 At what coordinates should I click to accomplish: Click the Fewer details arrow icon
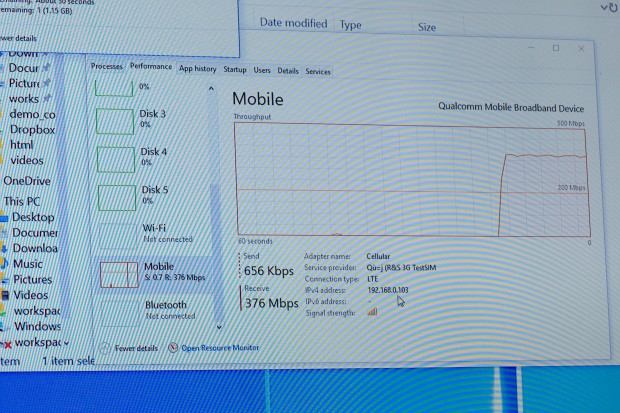[105, 348]
